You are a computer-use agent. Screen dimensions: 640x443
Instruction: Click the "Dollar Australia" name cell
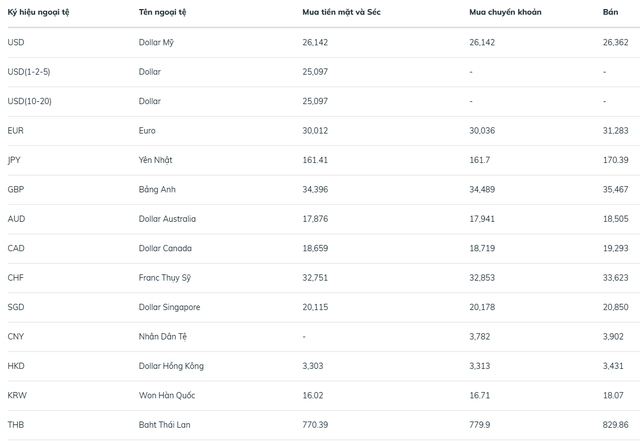pos(168,218)
